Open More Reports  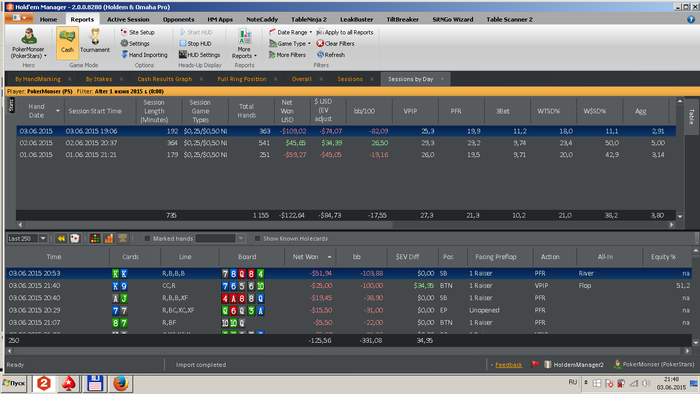point(244,43)
